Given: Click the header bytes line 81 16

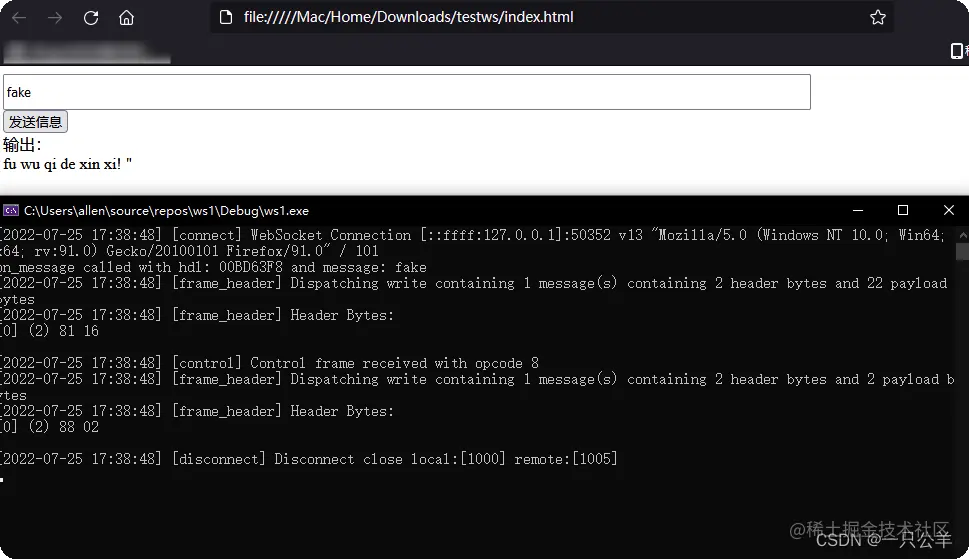Looking at the screenshot, I should [x=49, y=331].
